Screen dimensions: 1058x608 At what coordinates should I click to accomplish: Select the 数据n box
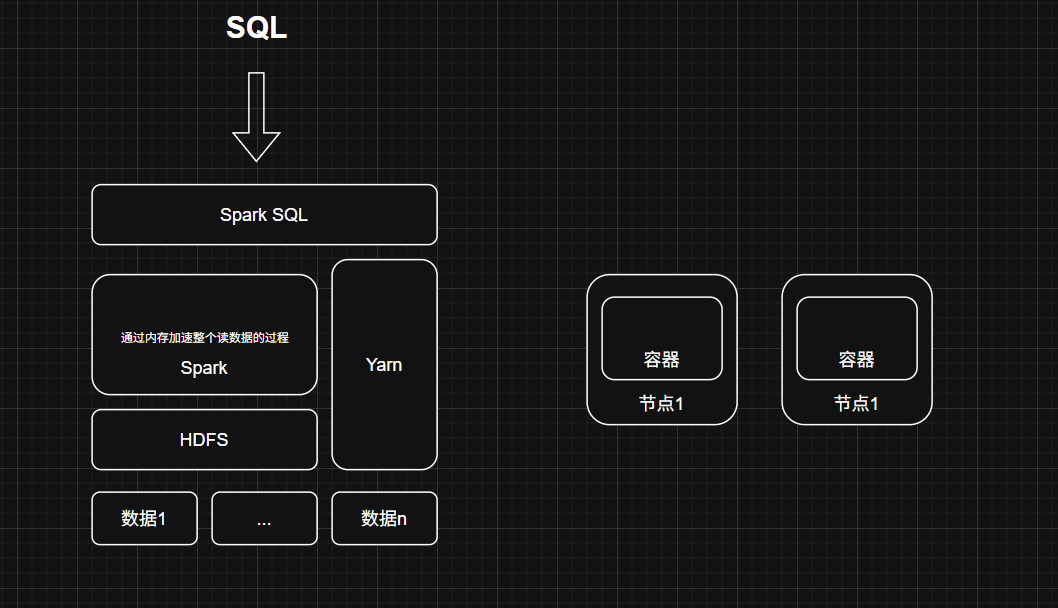[384, 518]
